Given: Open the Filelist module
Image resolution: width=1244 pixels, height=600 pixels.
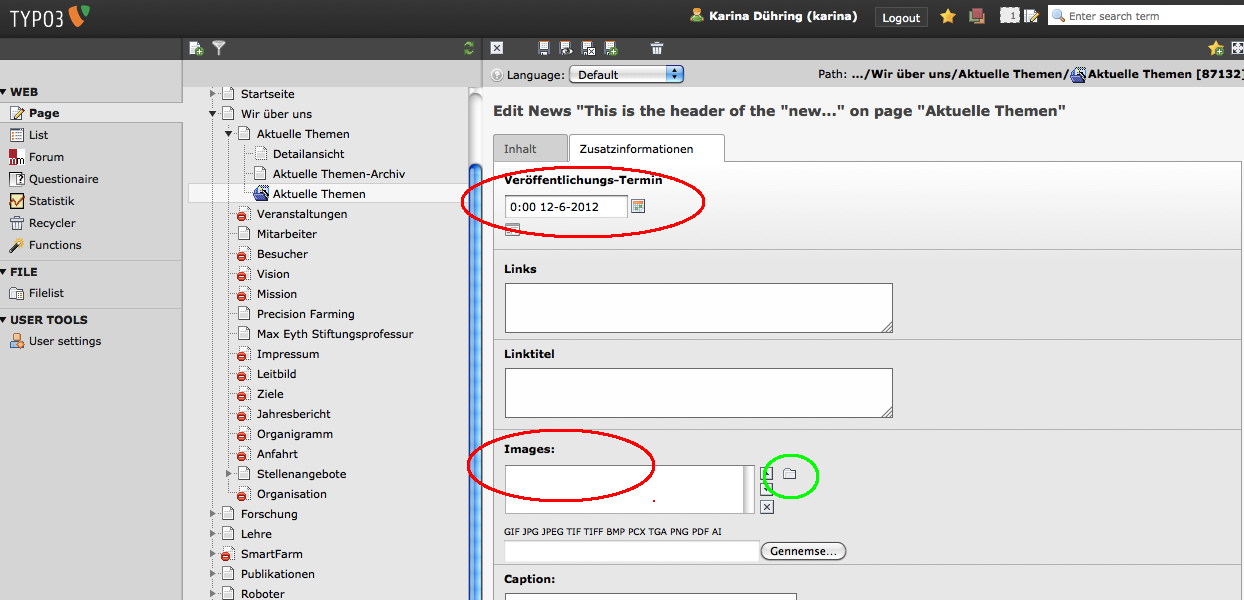Looking at the screenshot, I should click(x=46, y=293).
